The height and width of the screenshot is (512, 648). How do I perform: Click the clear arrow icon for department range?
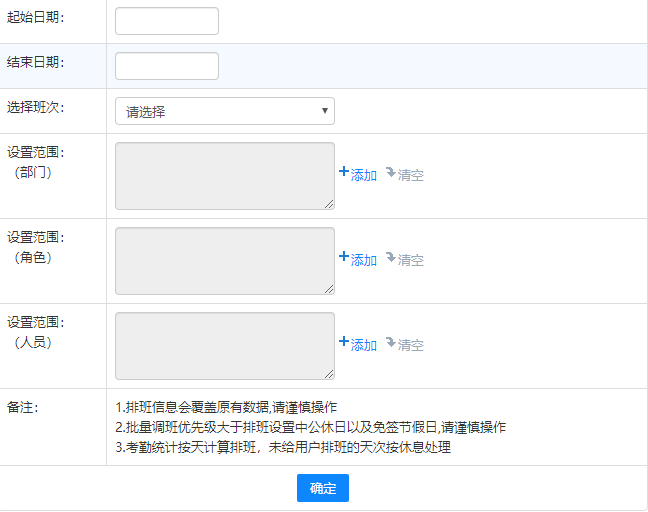(x=391, y=172)
